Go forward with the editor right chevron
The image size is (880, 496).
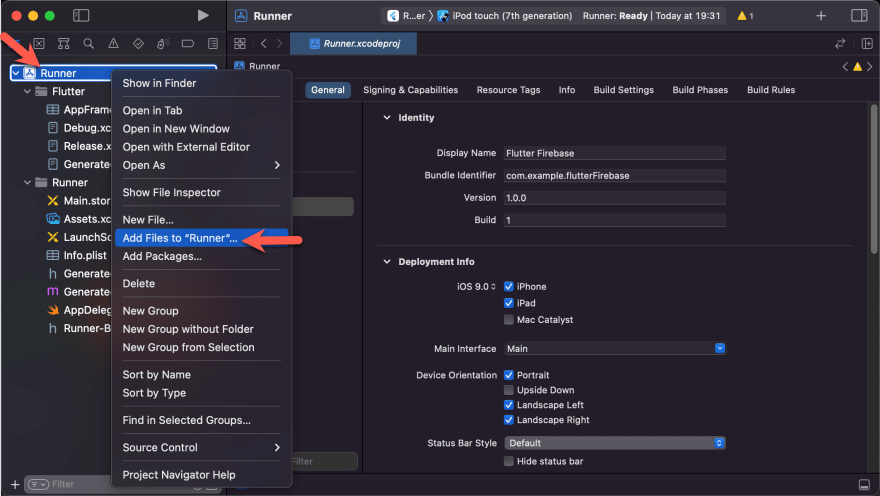click(279, 43)
